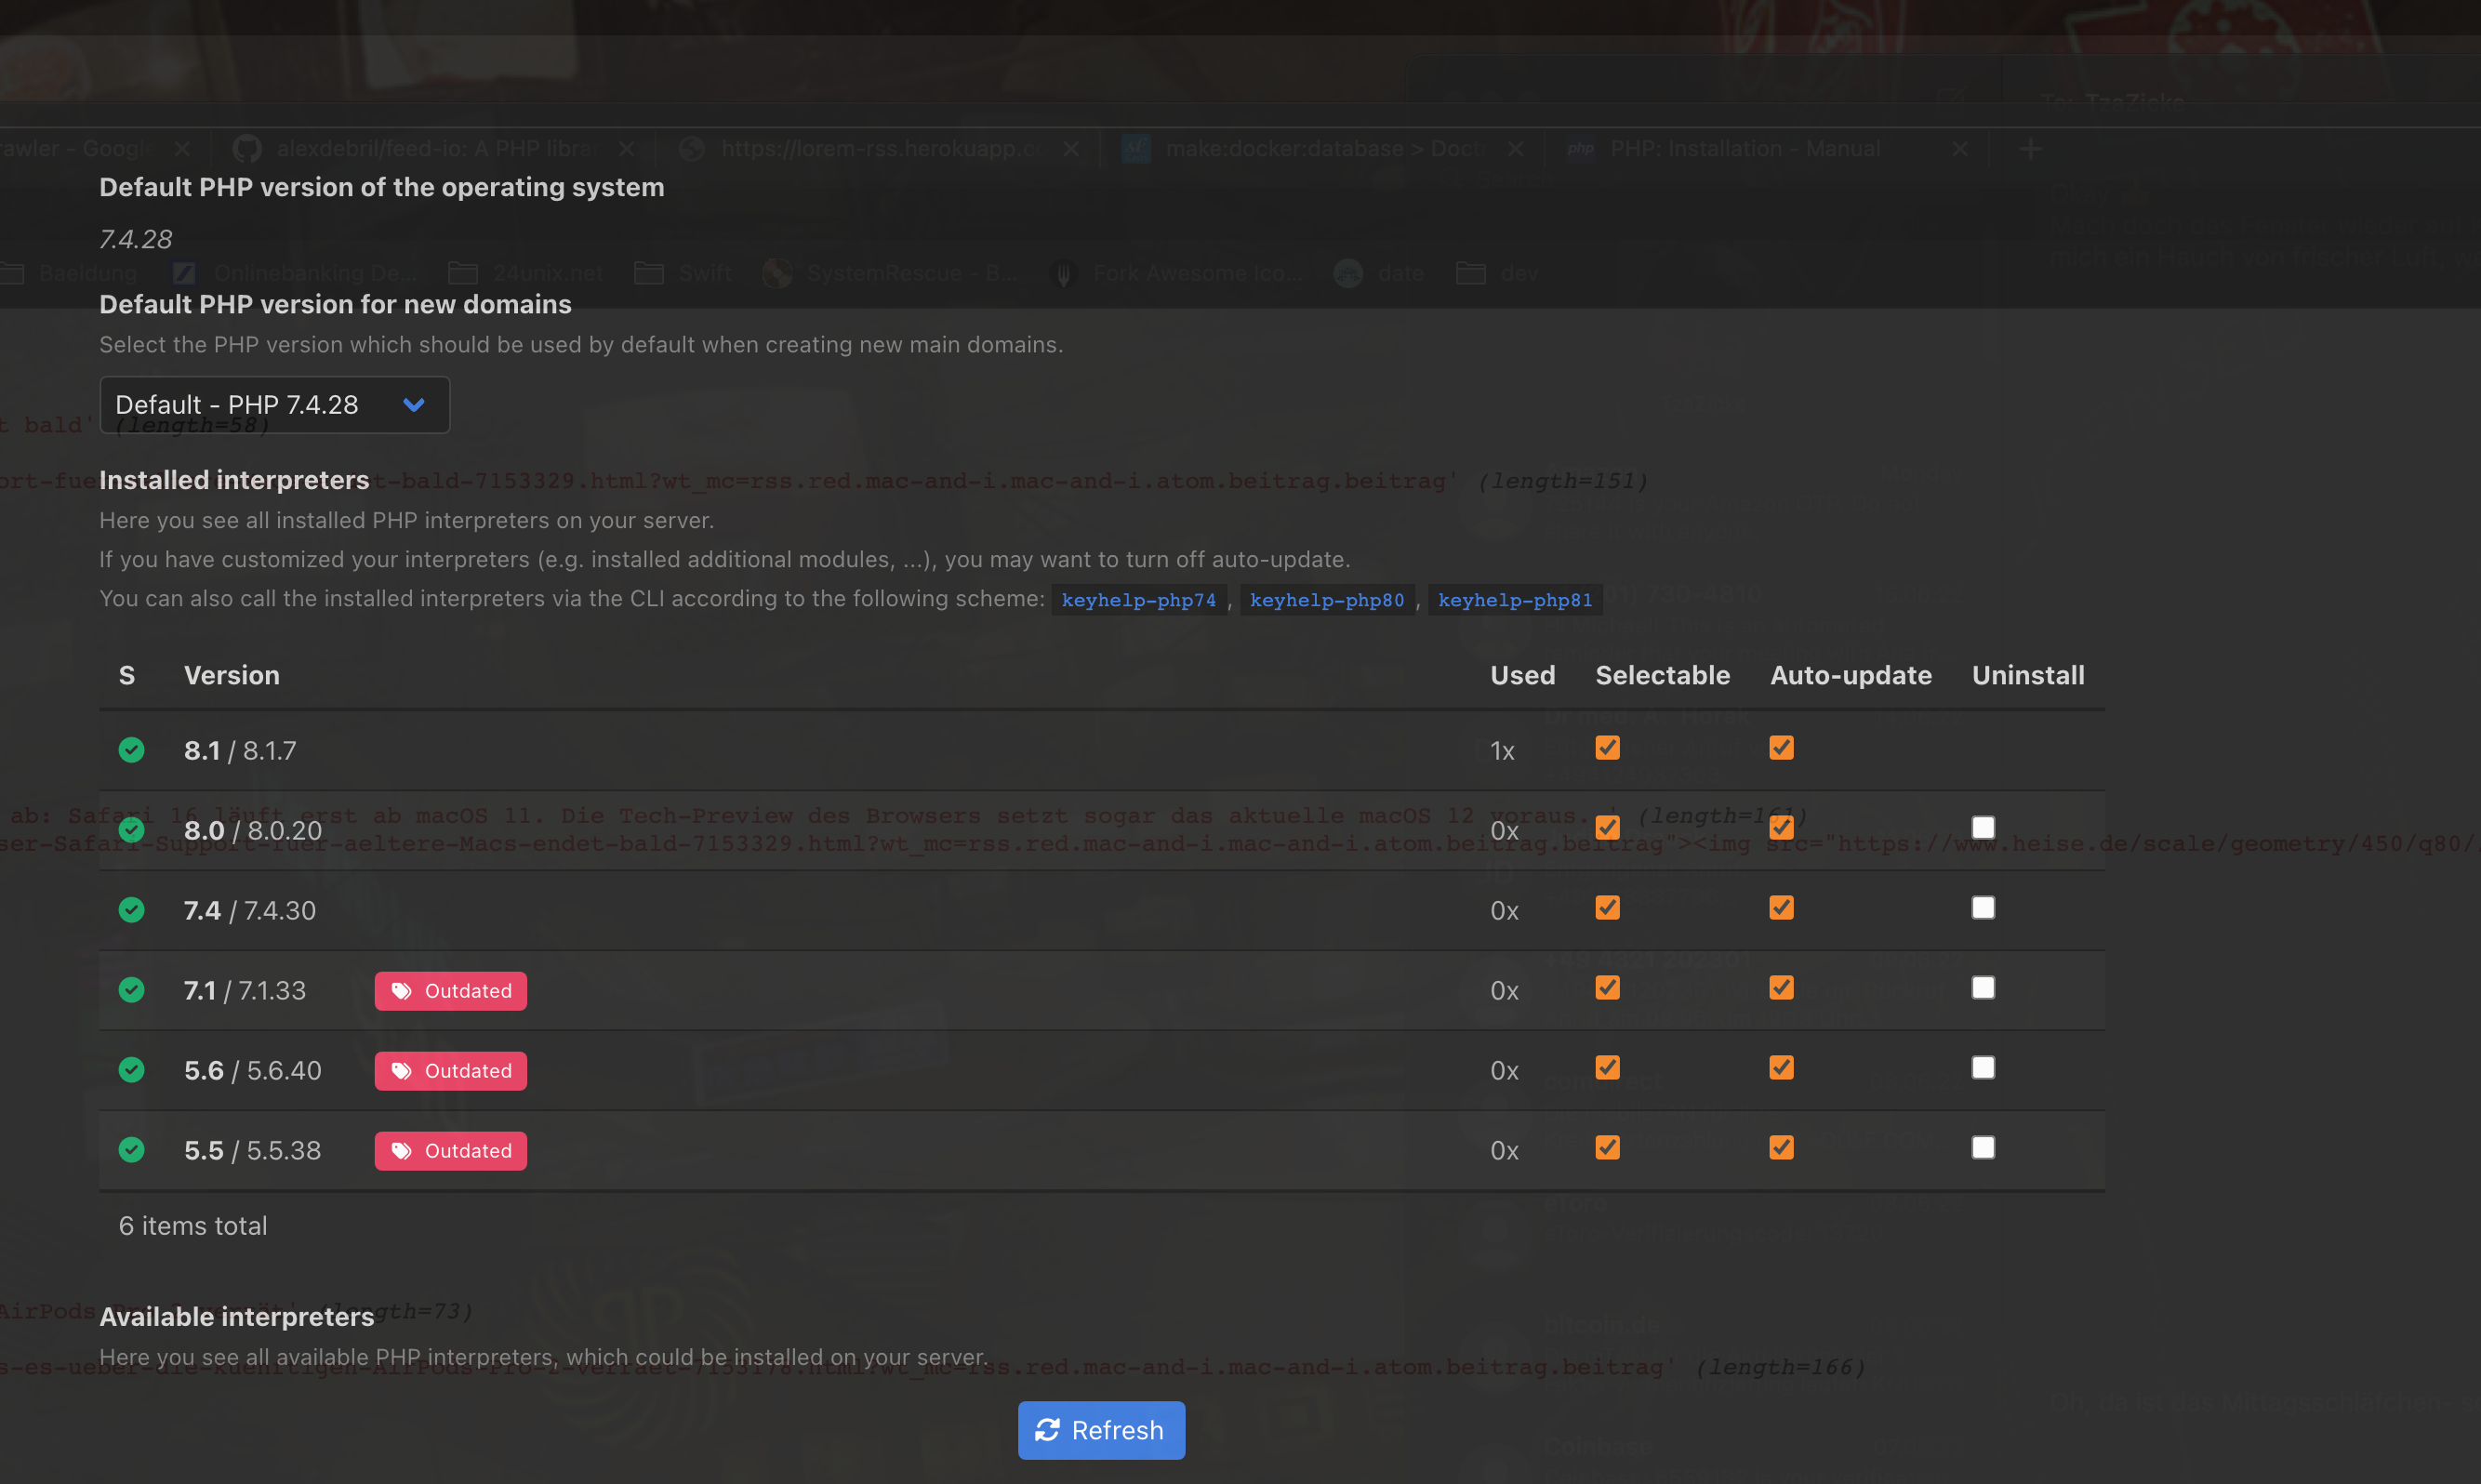The image size is (2481, 1484).
Task: Click the green status icon for PHP 8.1
Action: pos(131,750)
